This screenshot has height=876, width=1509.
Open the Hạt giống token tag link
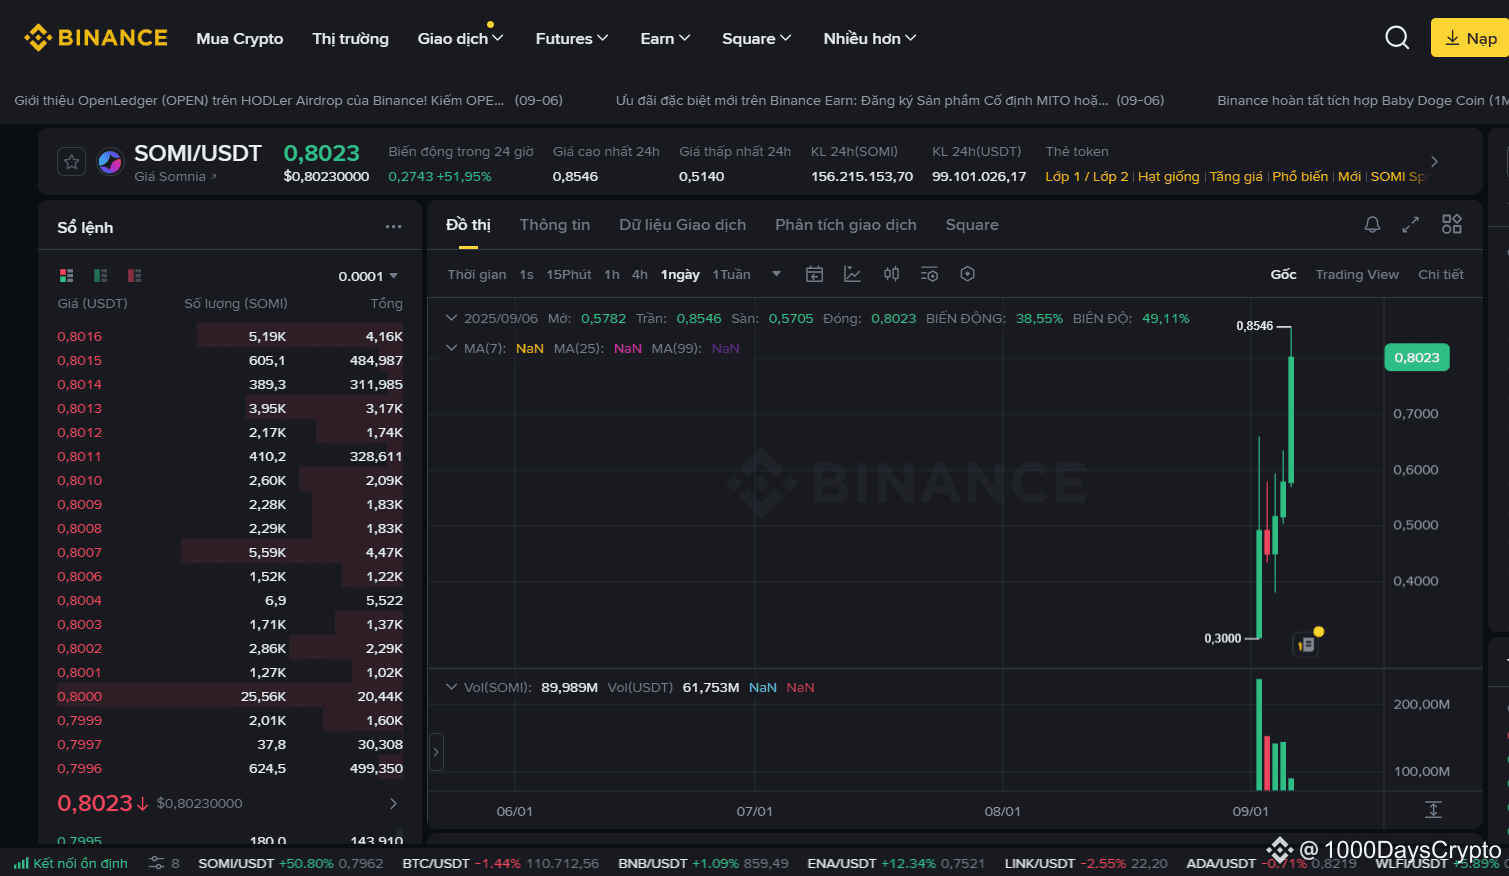[1169, 176]
